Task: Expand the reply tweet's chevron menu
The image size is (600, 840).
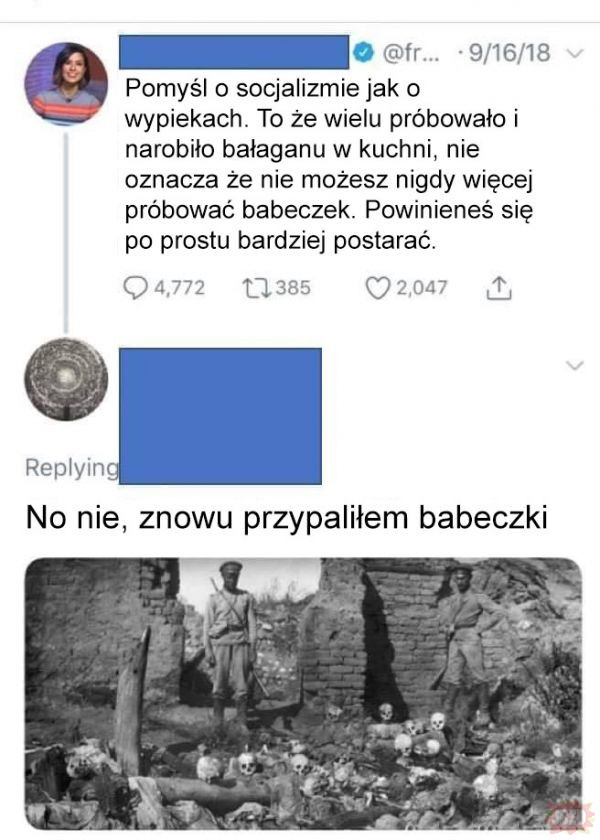Action: click(x=575, y=366)
